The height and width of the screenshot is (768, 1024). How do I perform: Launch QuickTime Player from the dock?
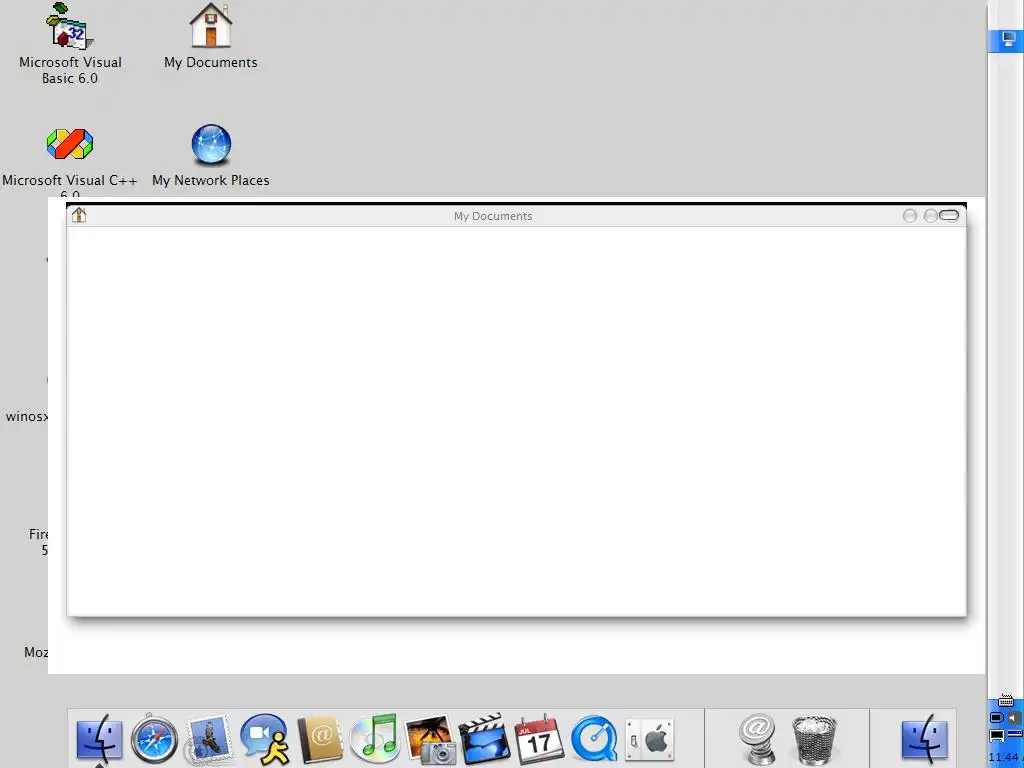click(x=594, y=739)
